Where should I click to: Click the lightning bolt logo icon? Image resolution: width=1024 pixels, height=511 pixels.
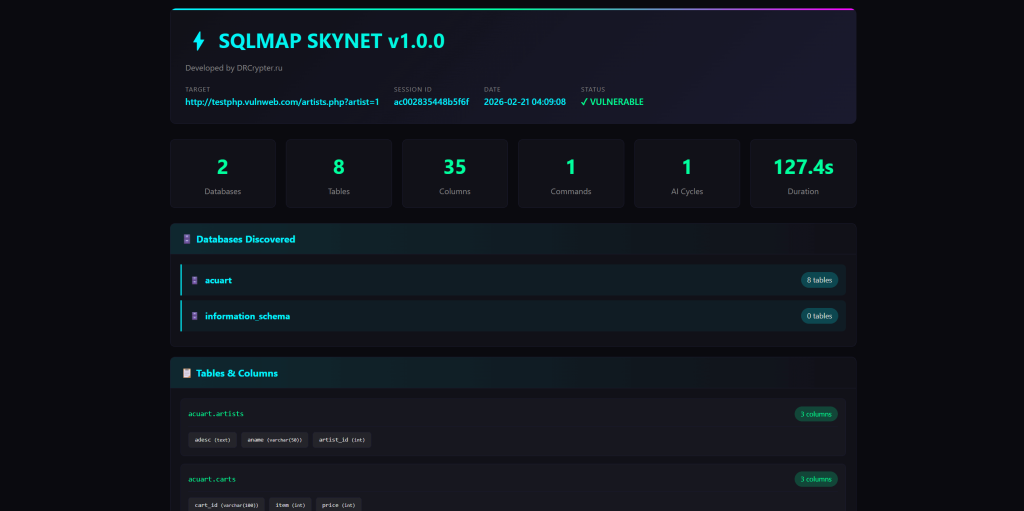click(x=198, y=41)
